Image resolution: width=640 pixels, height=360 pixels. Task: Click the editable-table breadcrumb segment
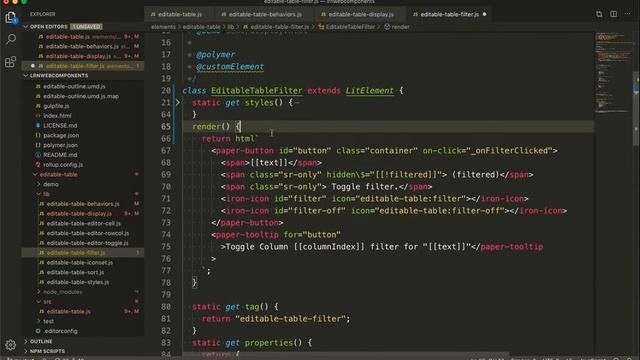(201, 27)
